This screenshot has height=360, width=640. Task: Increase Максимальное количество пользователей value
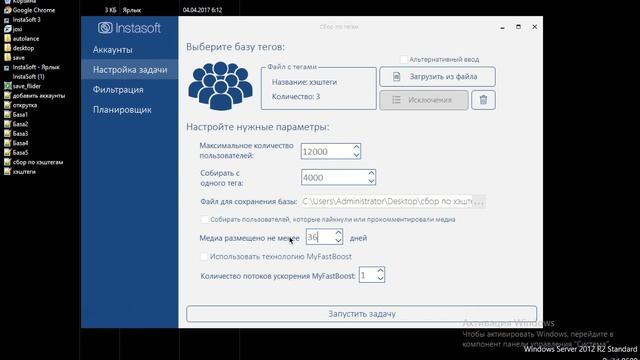[356, 147]
